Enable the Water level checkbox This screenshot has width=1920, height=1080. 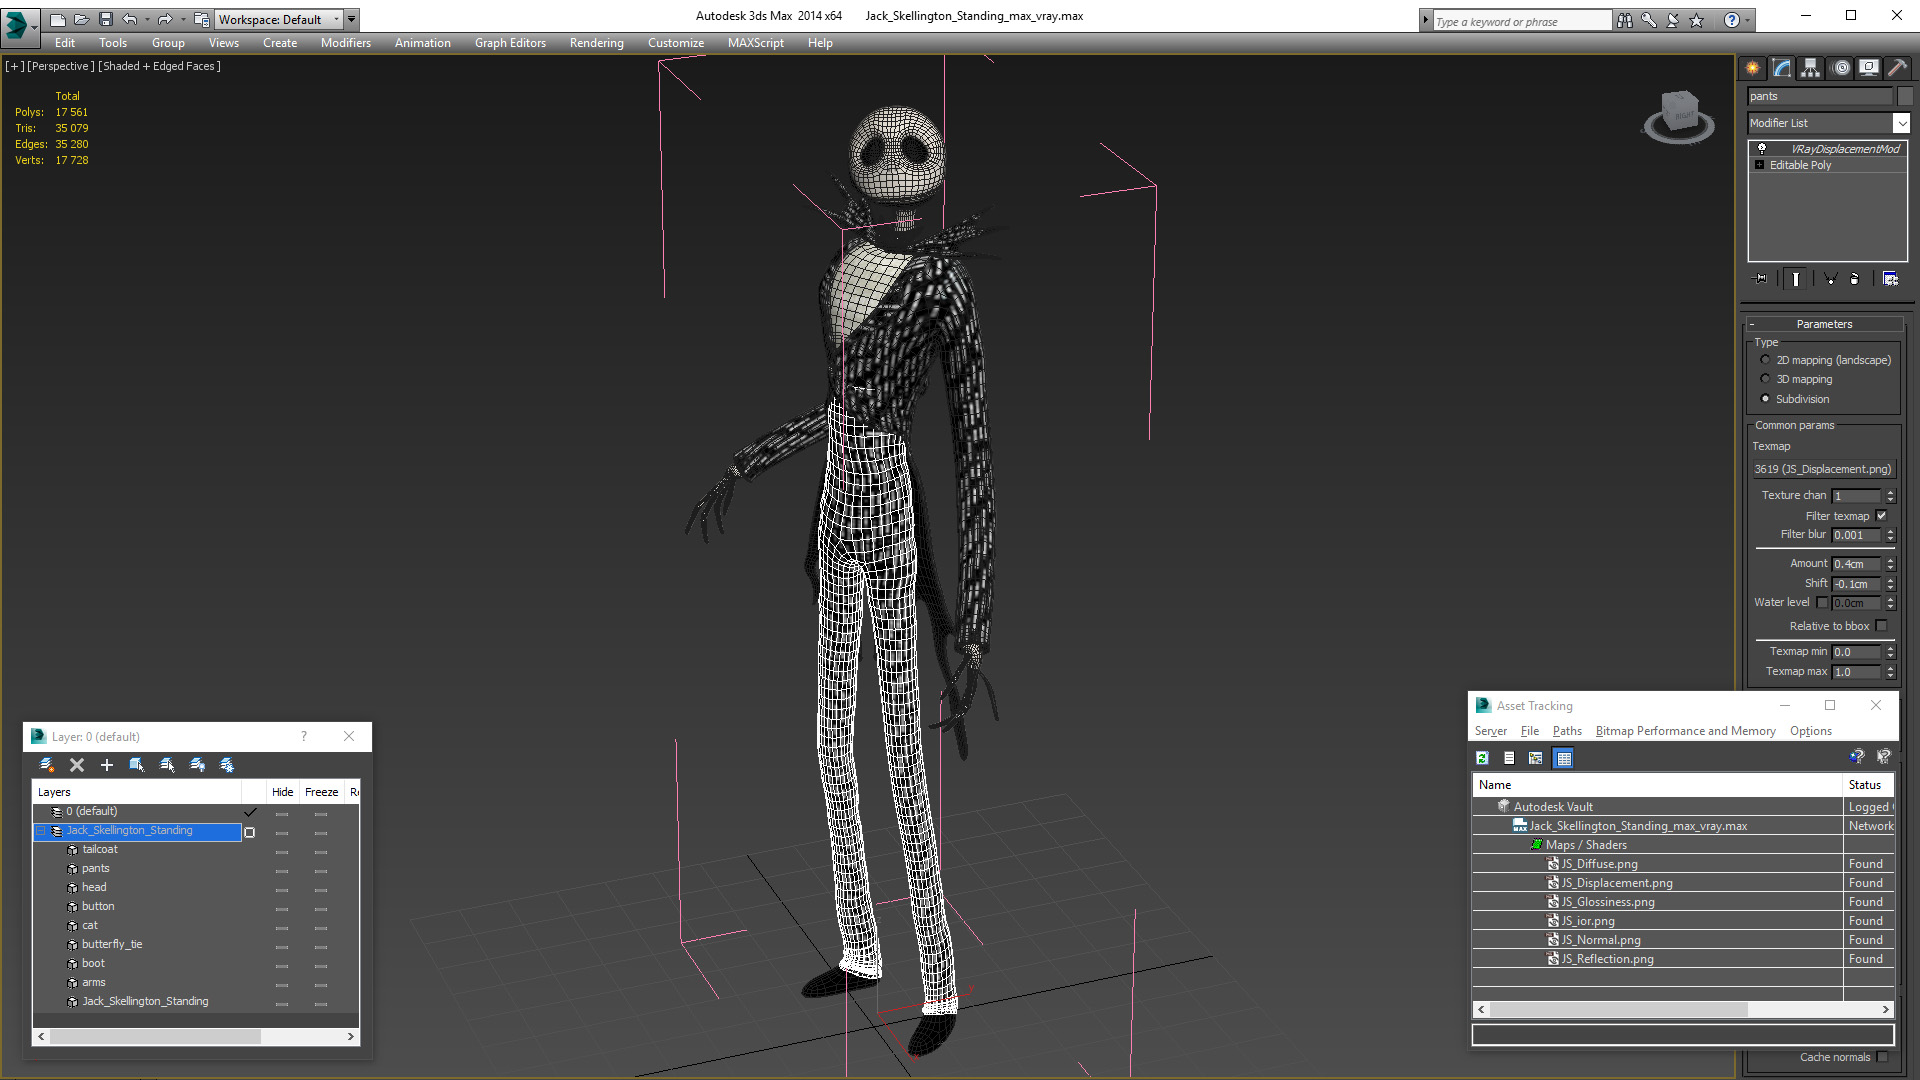[1822, 603]
